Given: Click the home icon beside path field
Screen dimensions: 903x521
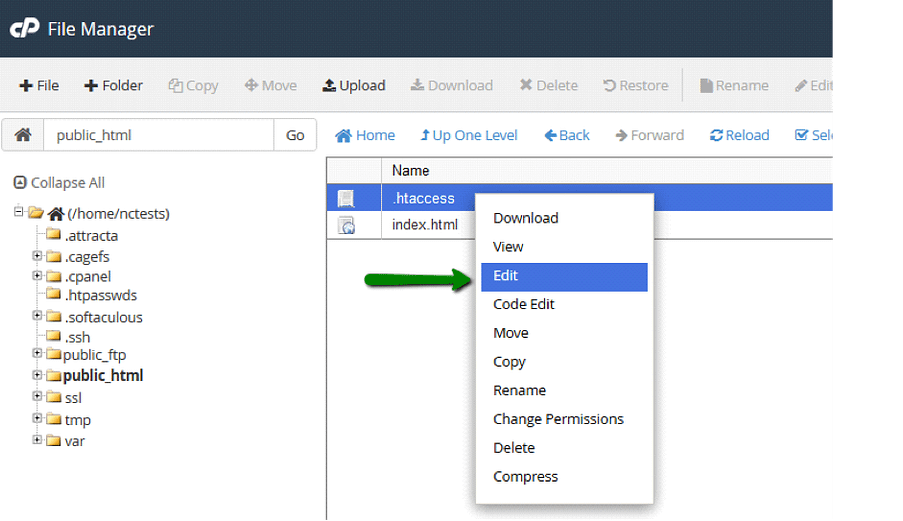Looking at the screenshot, I should (x=22, y=135).
